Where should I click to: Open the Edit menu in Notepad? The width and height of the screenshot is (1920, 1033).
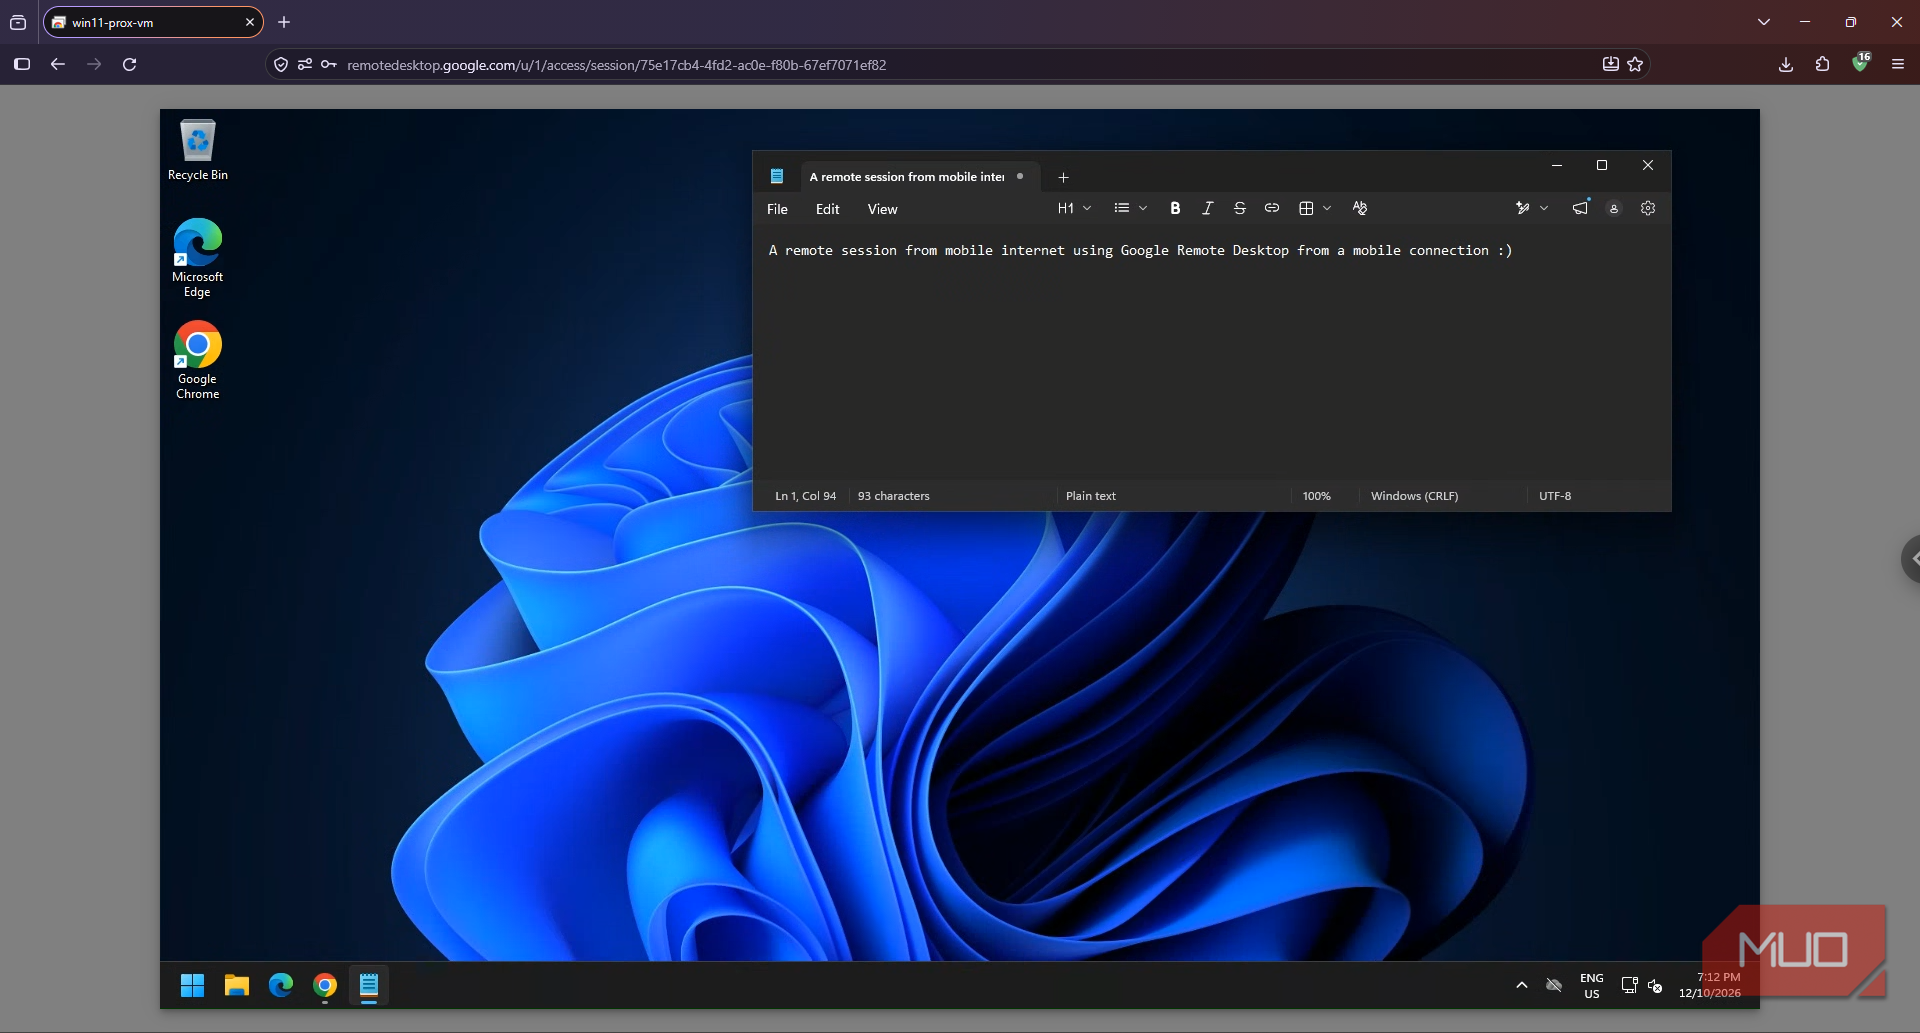(x=827, y=209)
